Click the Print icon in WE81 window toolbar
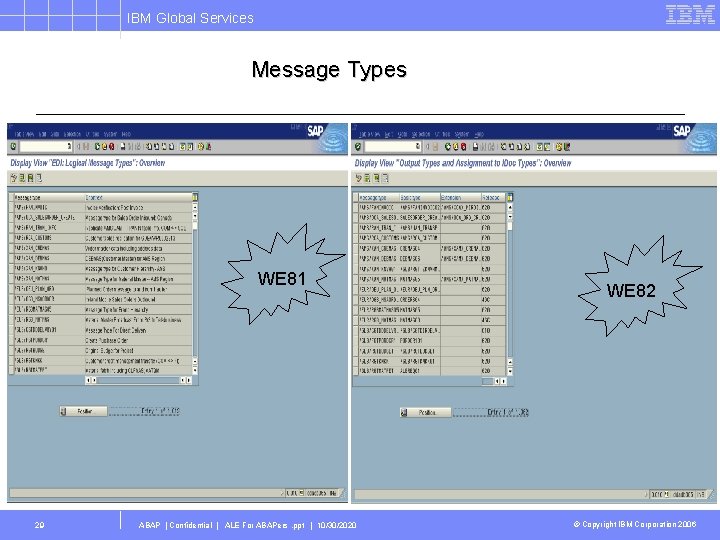 coord(123,146)
